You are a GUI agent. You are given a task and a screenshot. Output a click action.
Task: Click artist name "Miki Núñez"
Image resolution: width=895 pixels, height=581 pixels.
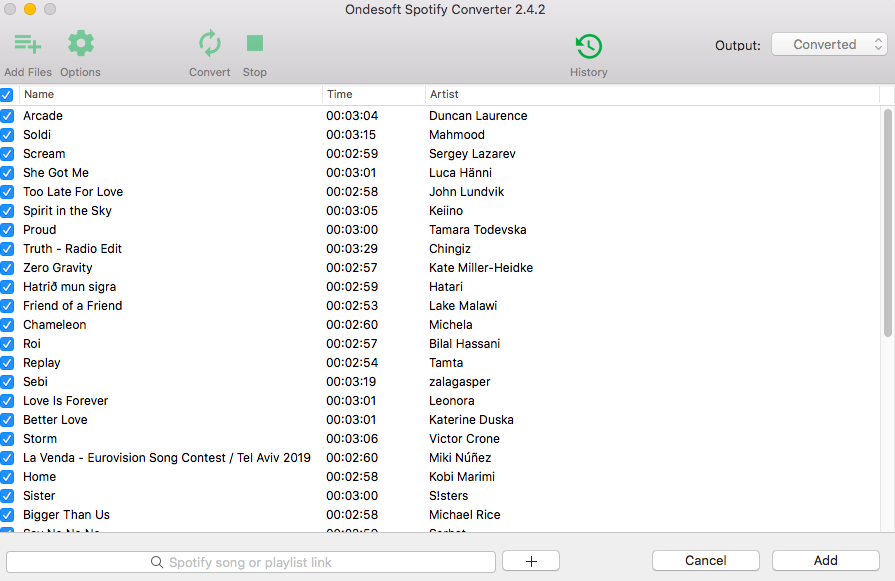pyautogui.click(x=460, y=458)
